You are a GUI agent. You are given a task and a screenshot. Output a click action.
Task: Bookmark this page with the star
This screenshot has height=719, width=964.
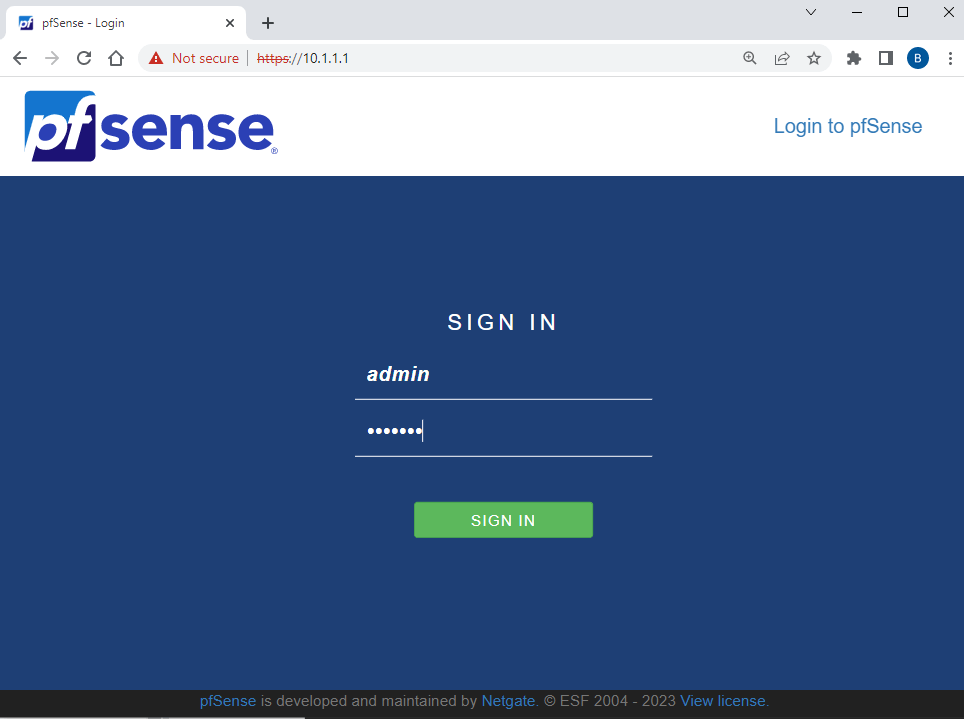coord(814,58)
